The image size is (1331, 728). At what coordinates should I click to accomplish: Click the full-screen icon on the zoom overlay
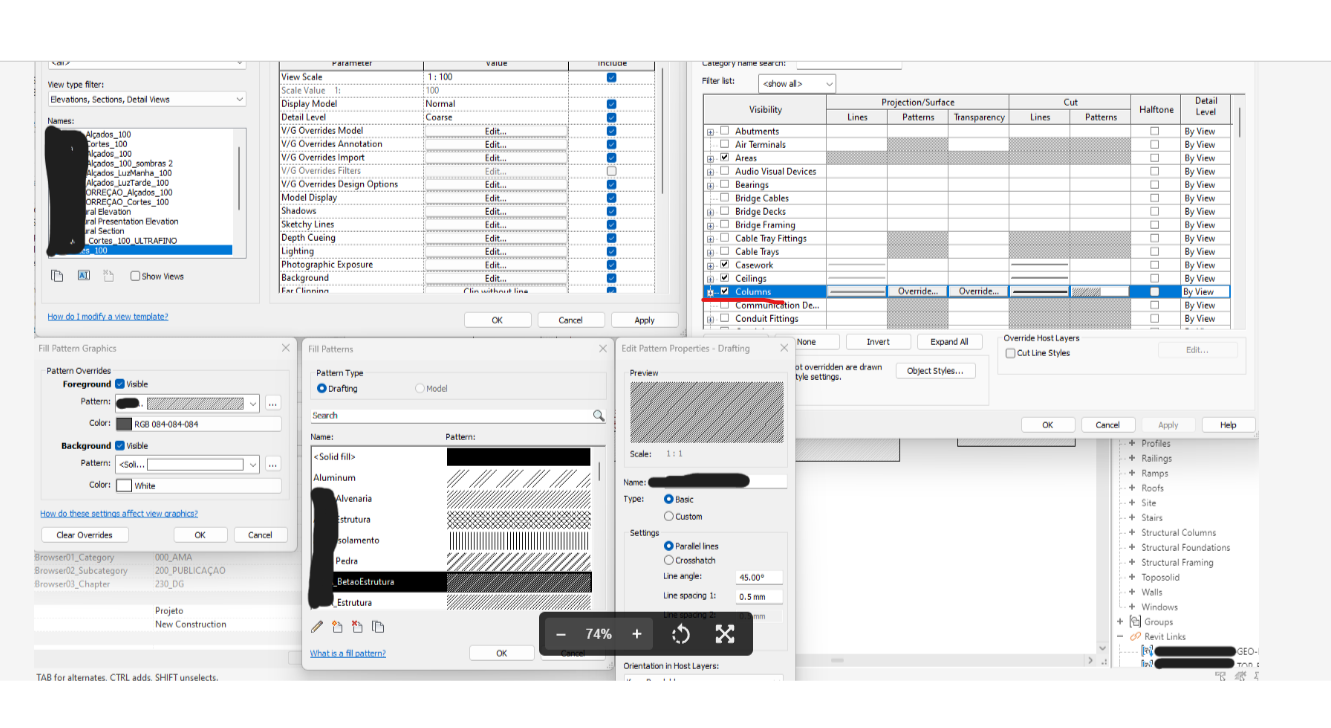pos(725,633)
